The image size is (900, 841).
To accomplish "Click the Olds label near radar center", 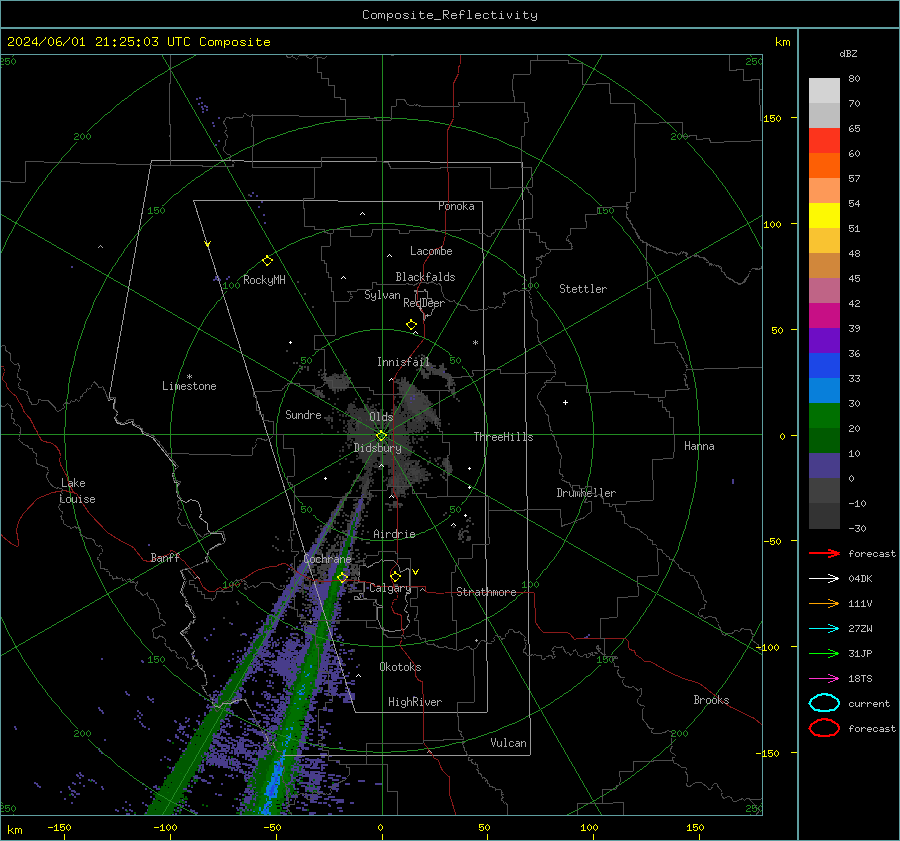I will point(381,417).
